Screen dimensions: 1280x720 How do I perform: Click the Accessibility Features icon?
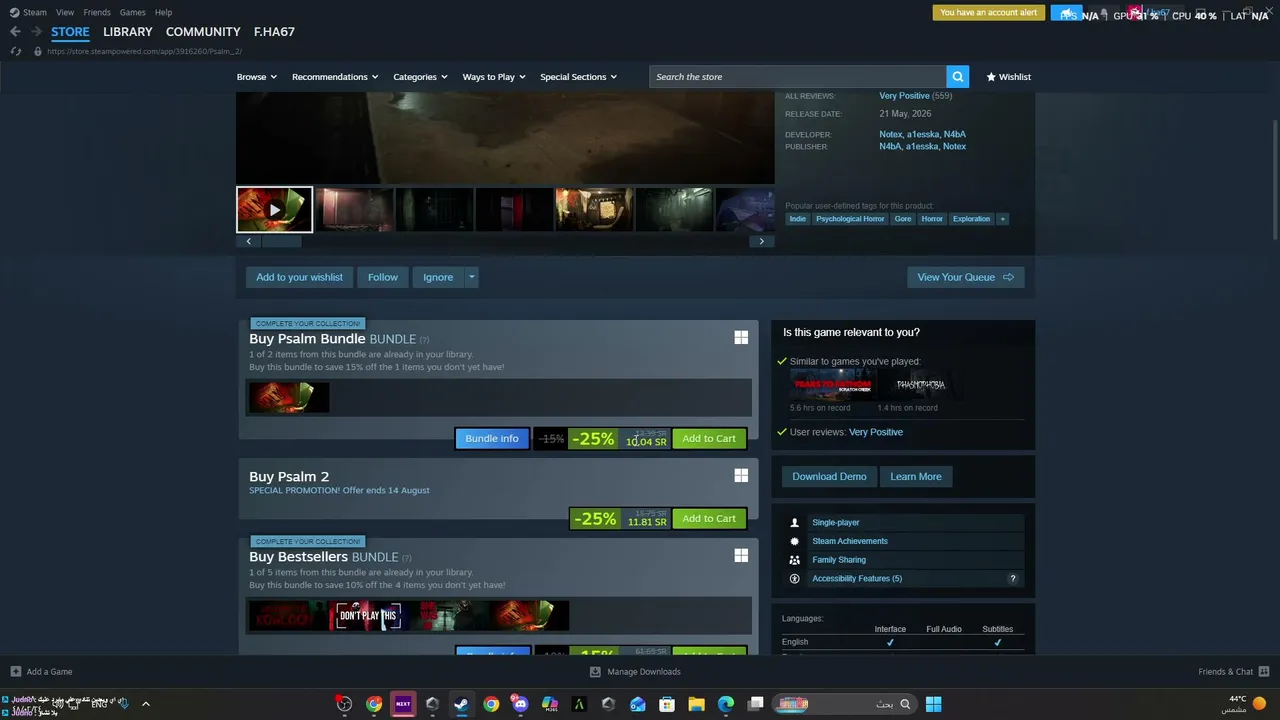point(795,579)
